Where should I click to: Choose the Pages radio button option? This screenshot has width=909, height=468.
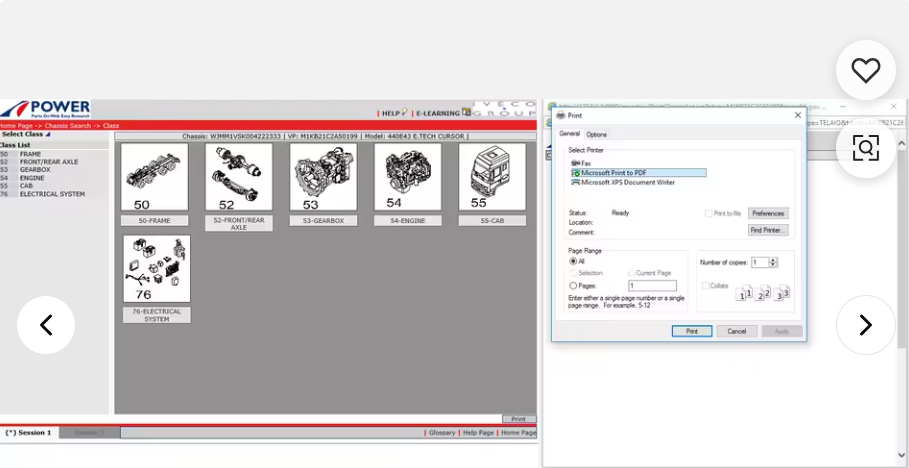pyautogui.click(x=573, y=285)
